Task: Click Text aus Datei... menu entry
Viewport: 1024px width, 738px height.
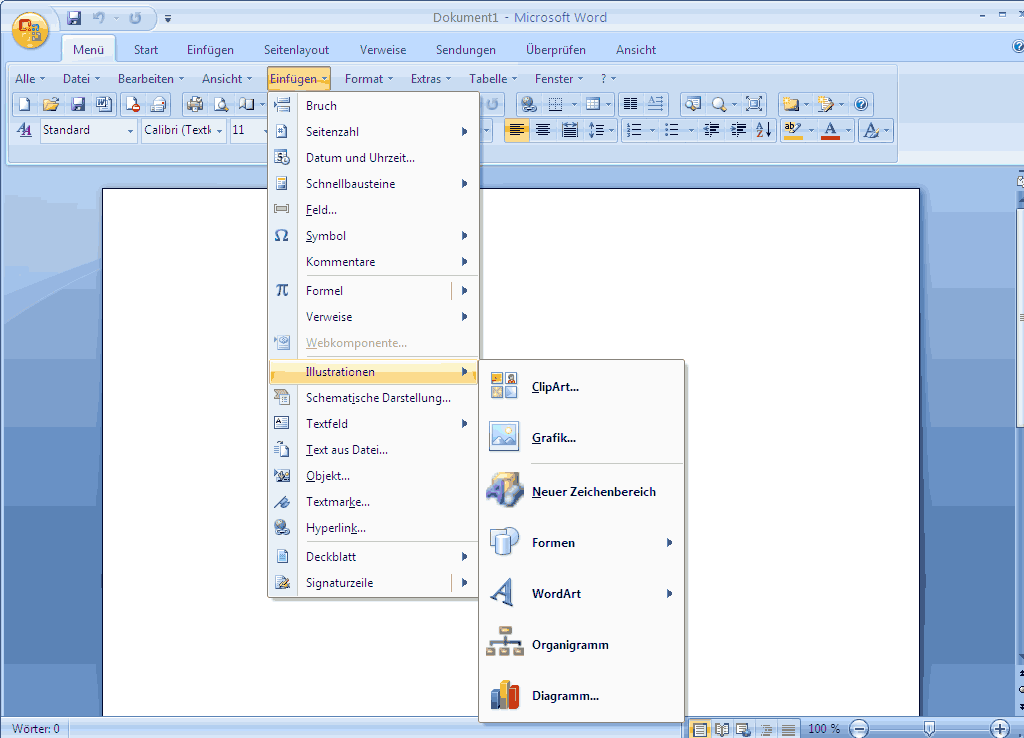Action: [x=374, y=449]
